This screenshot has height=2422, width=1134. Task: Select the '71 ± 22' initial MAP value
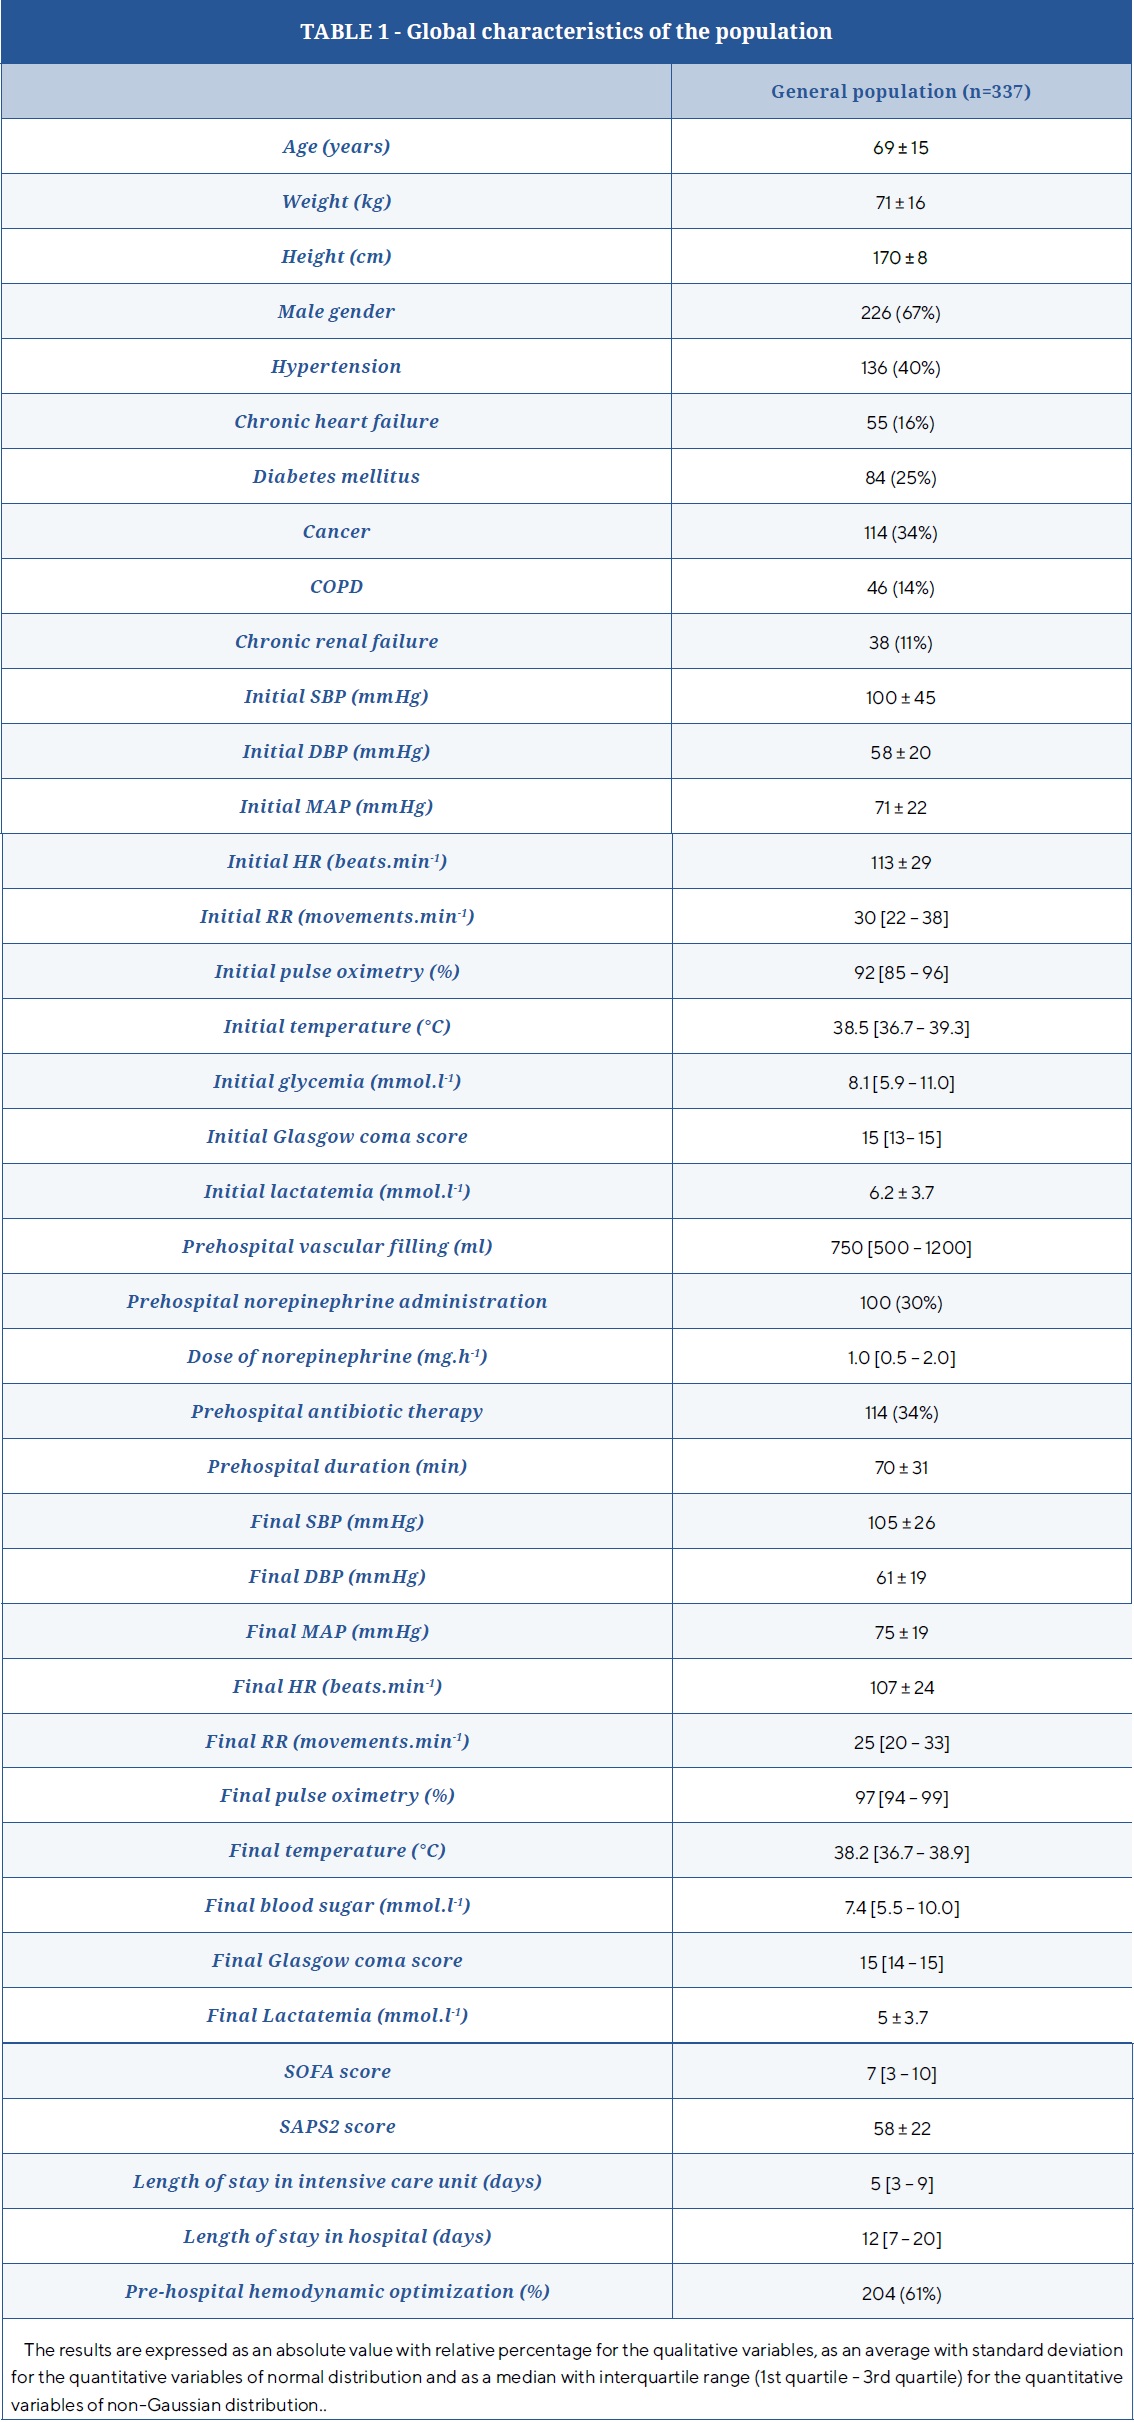(900, 808)
